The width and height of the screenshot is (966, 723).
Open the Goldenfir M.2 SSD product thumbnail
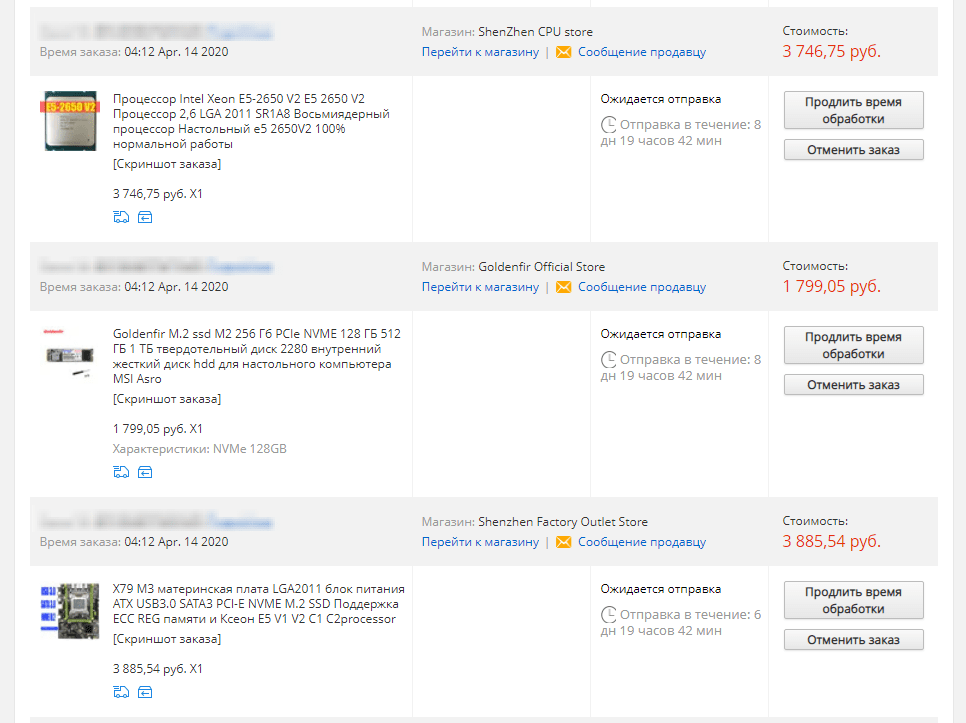[x=70, y=356]
